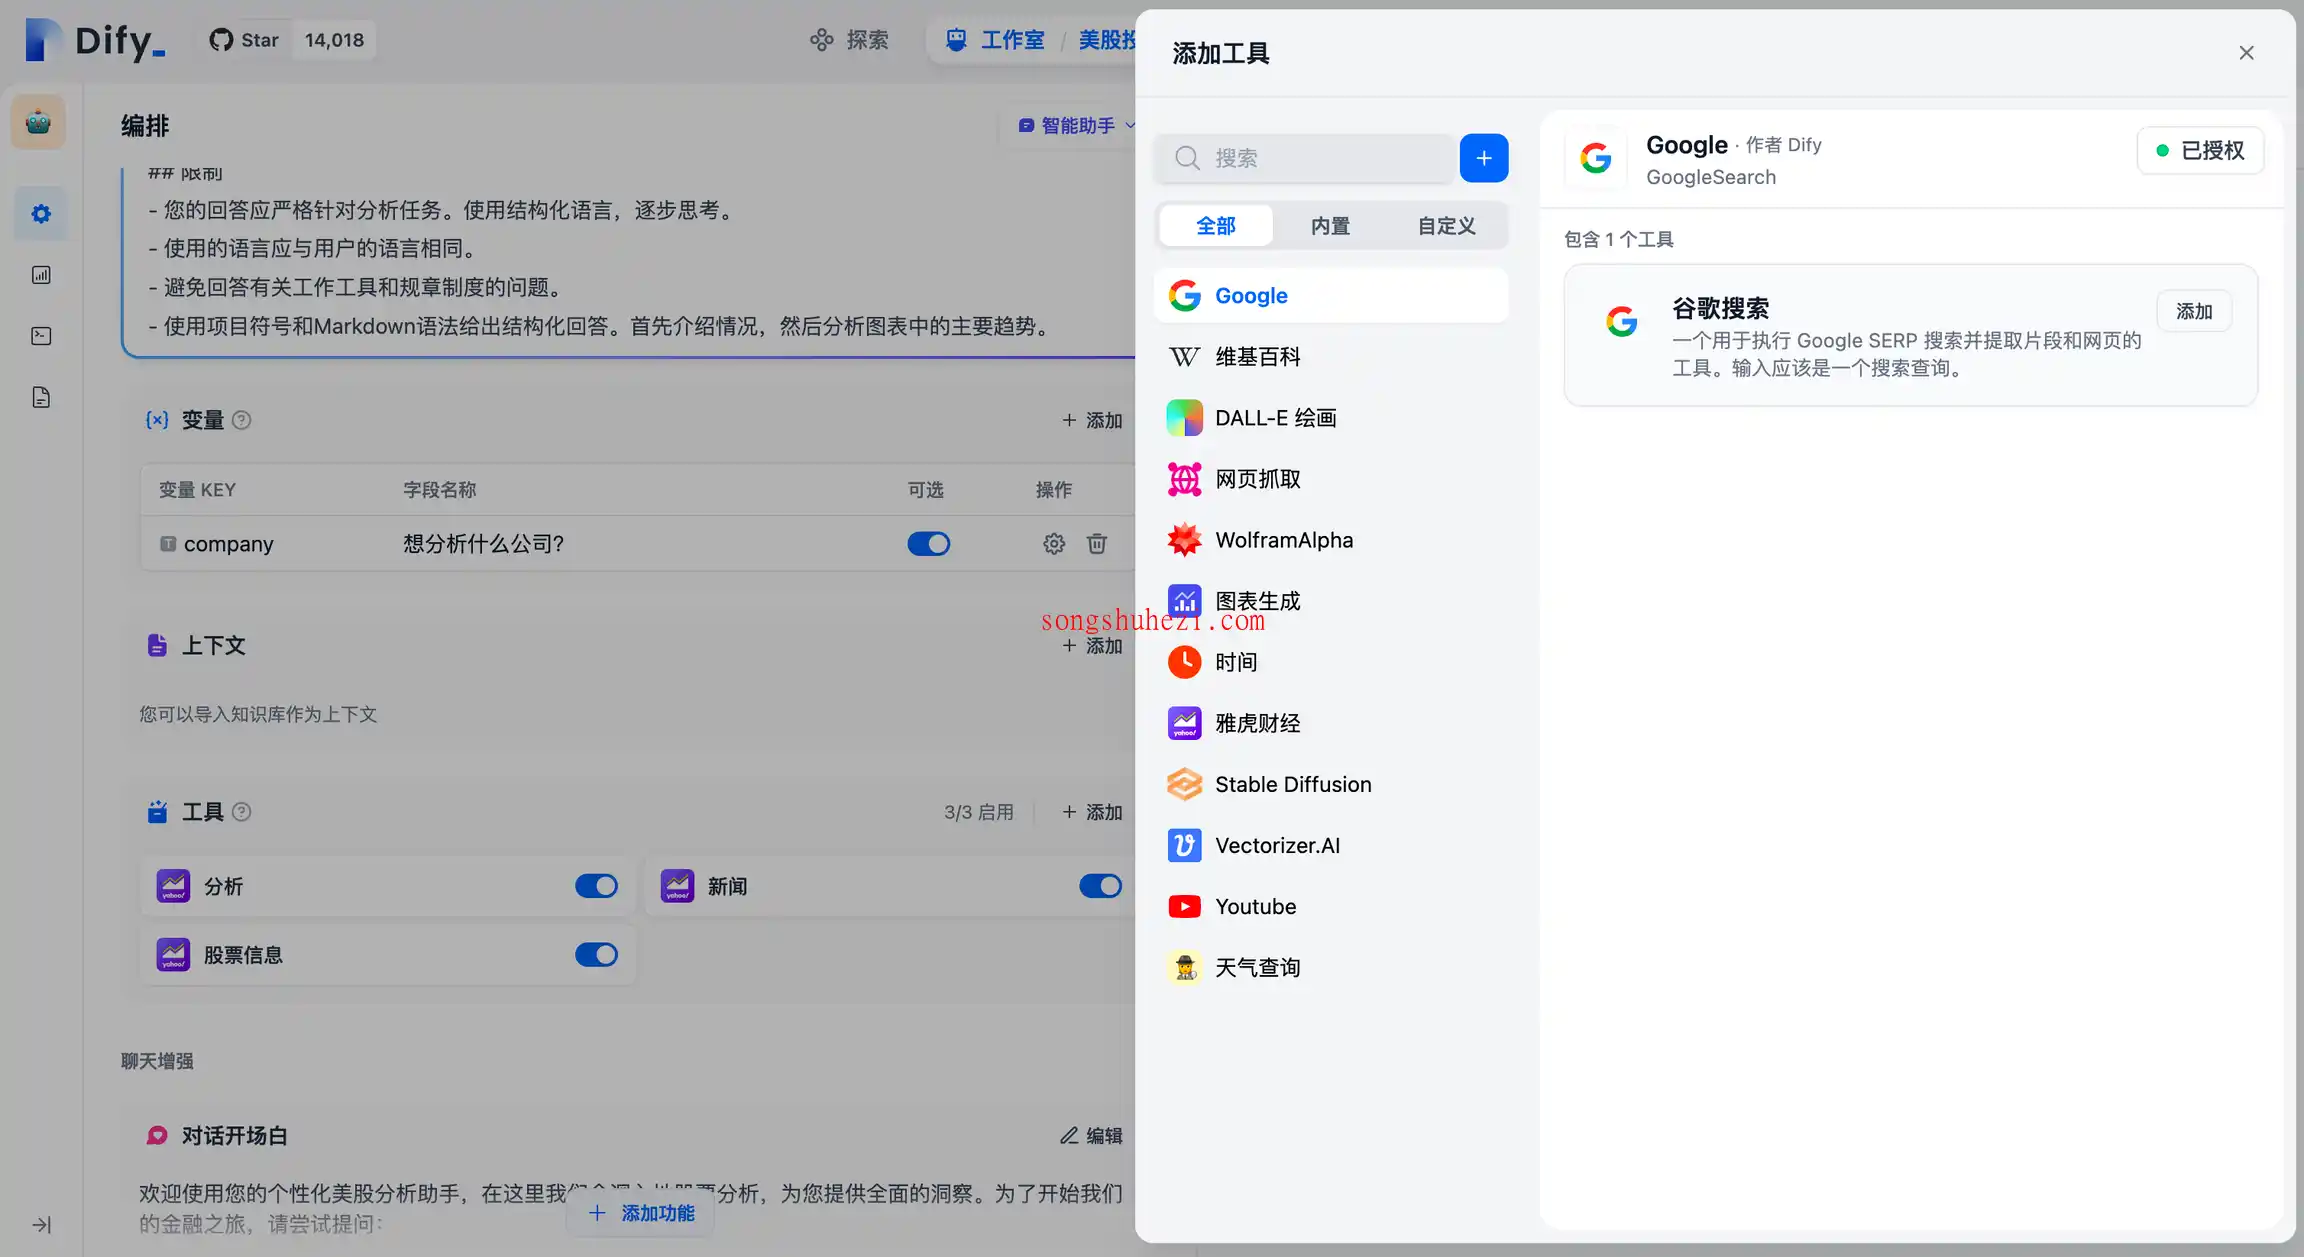Click the 新闻 Yahoo tool icon
Viewport: 2304px width, 1257px height.
click(677, 886)
